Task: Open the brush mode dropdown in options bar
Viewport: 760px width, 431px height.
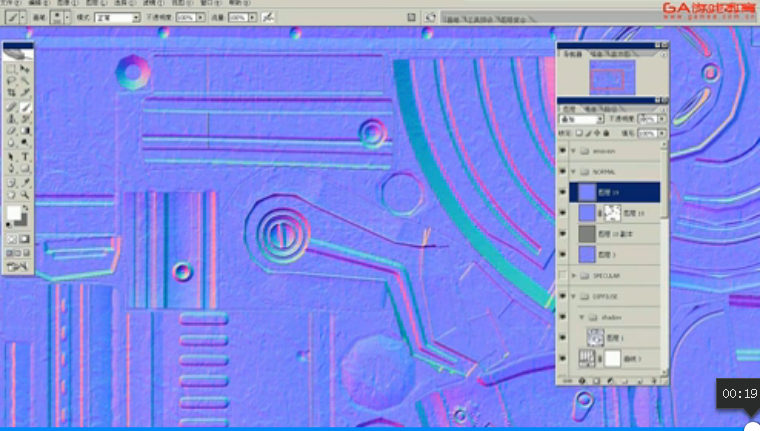Action: pos(118,17)
